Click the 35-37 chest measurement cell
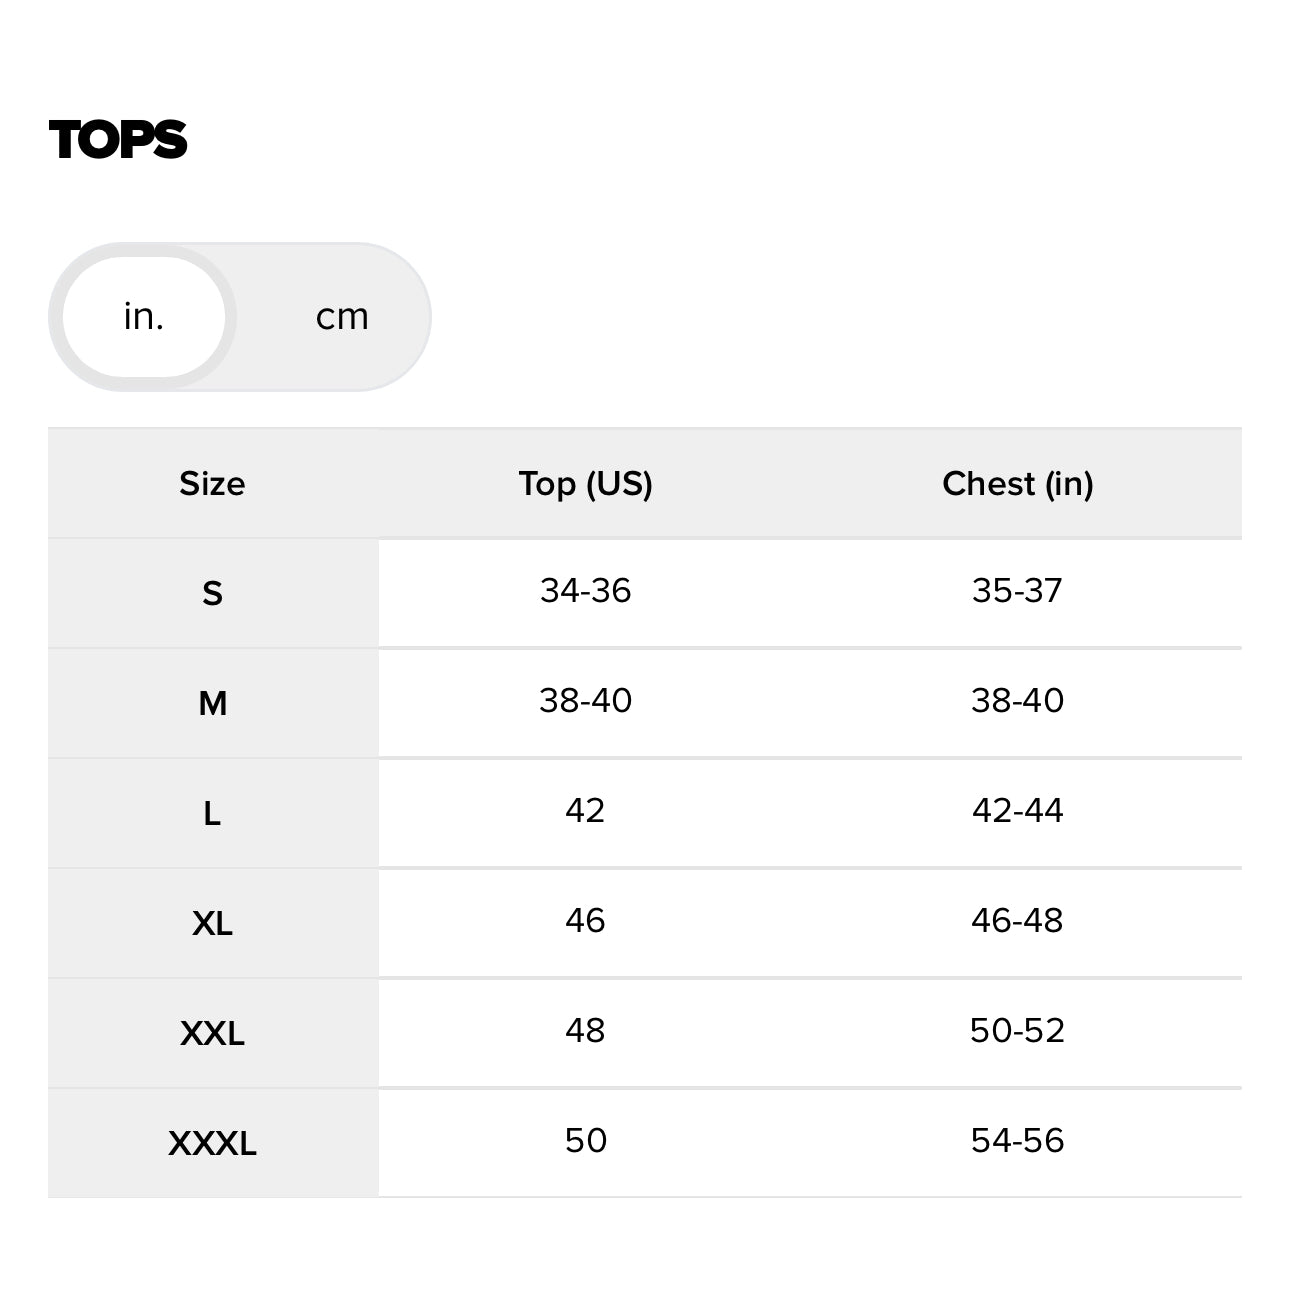Image resolution: width=1290 pixels, height=1304 pixels. click(1017, 591)
